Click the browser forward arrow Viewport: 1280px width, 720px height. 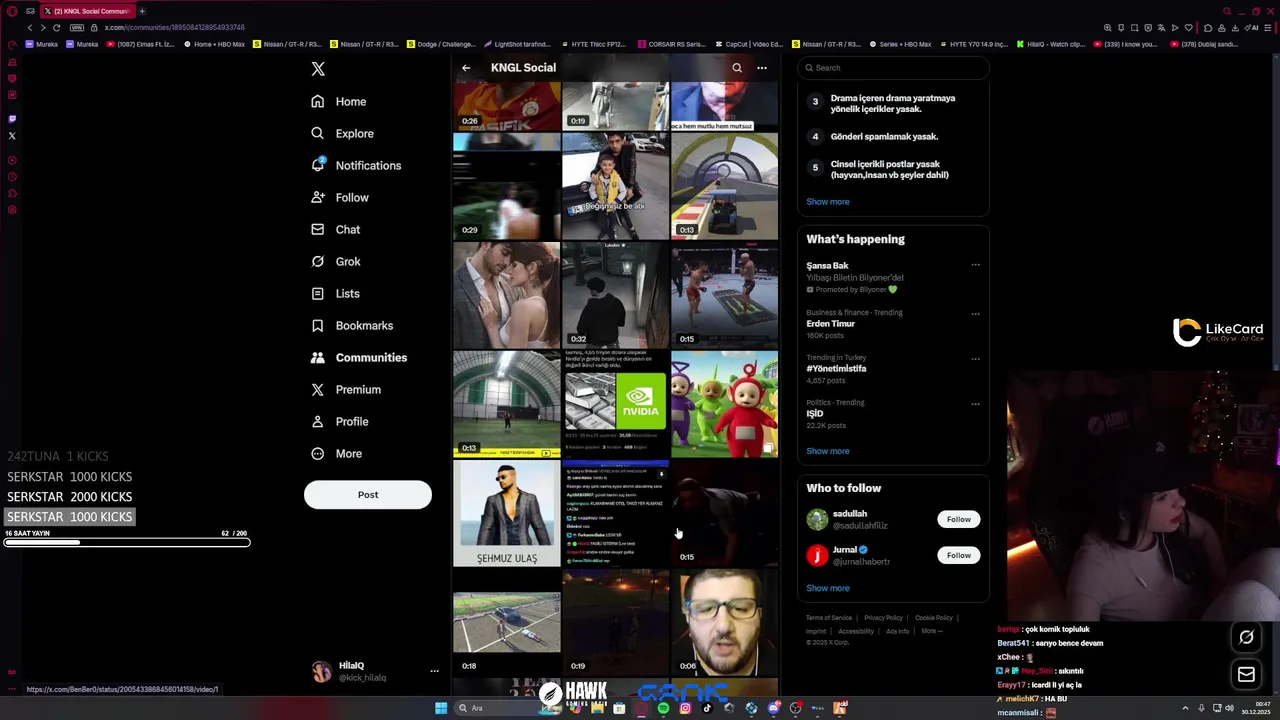click(x=42, y=28)
